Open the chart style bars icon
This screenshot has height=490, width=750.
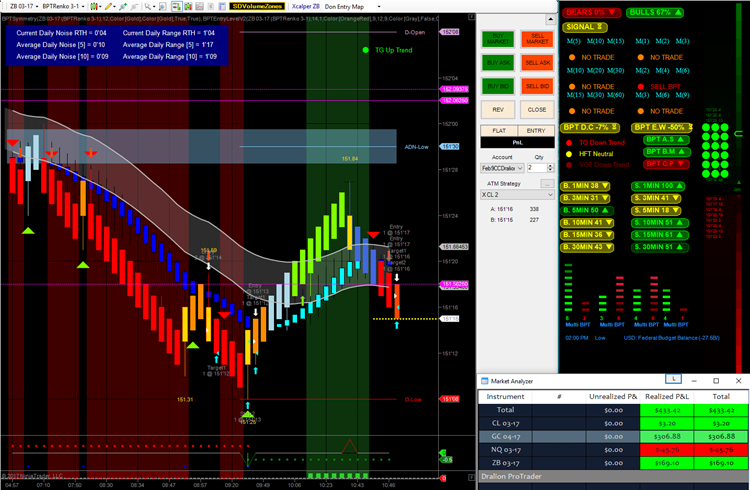tap(93, 7)
